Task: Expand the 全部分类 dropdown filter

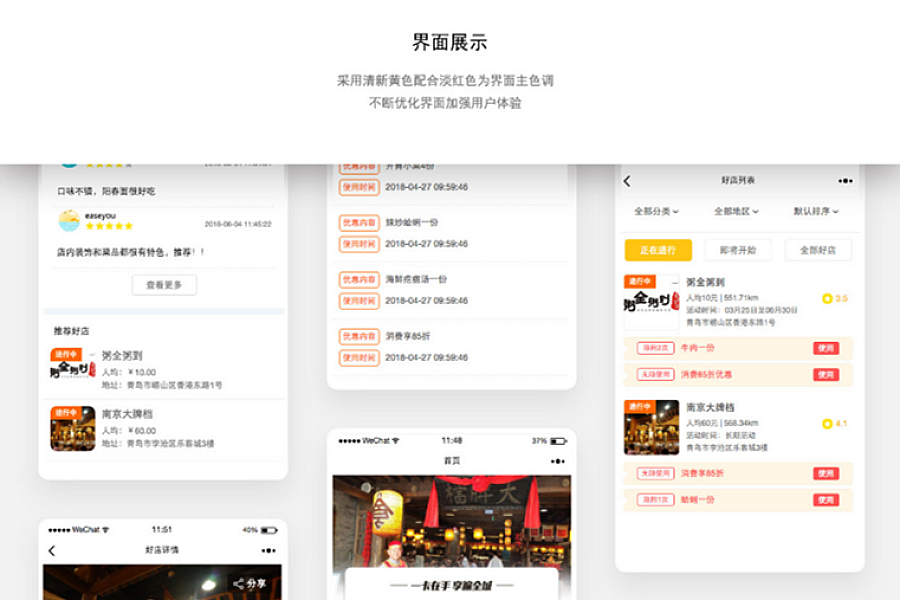Action: click(656, 212)
